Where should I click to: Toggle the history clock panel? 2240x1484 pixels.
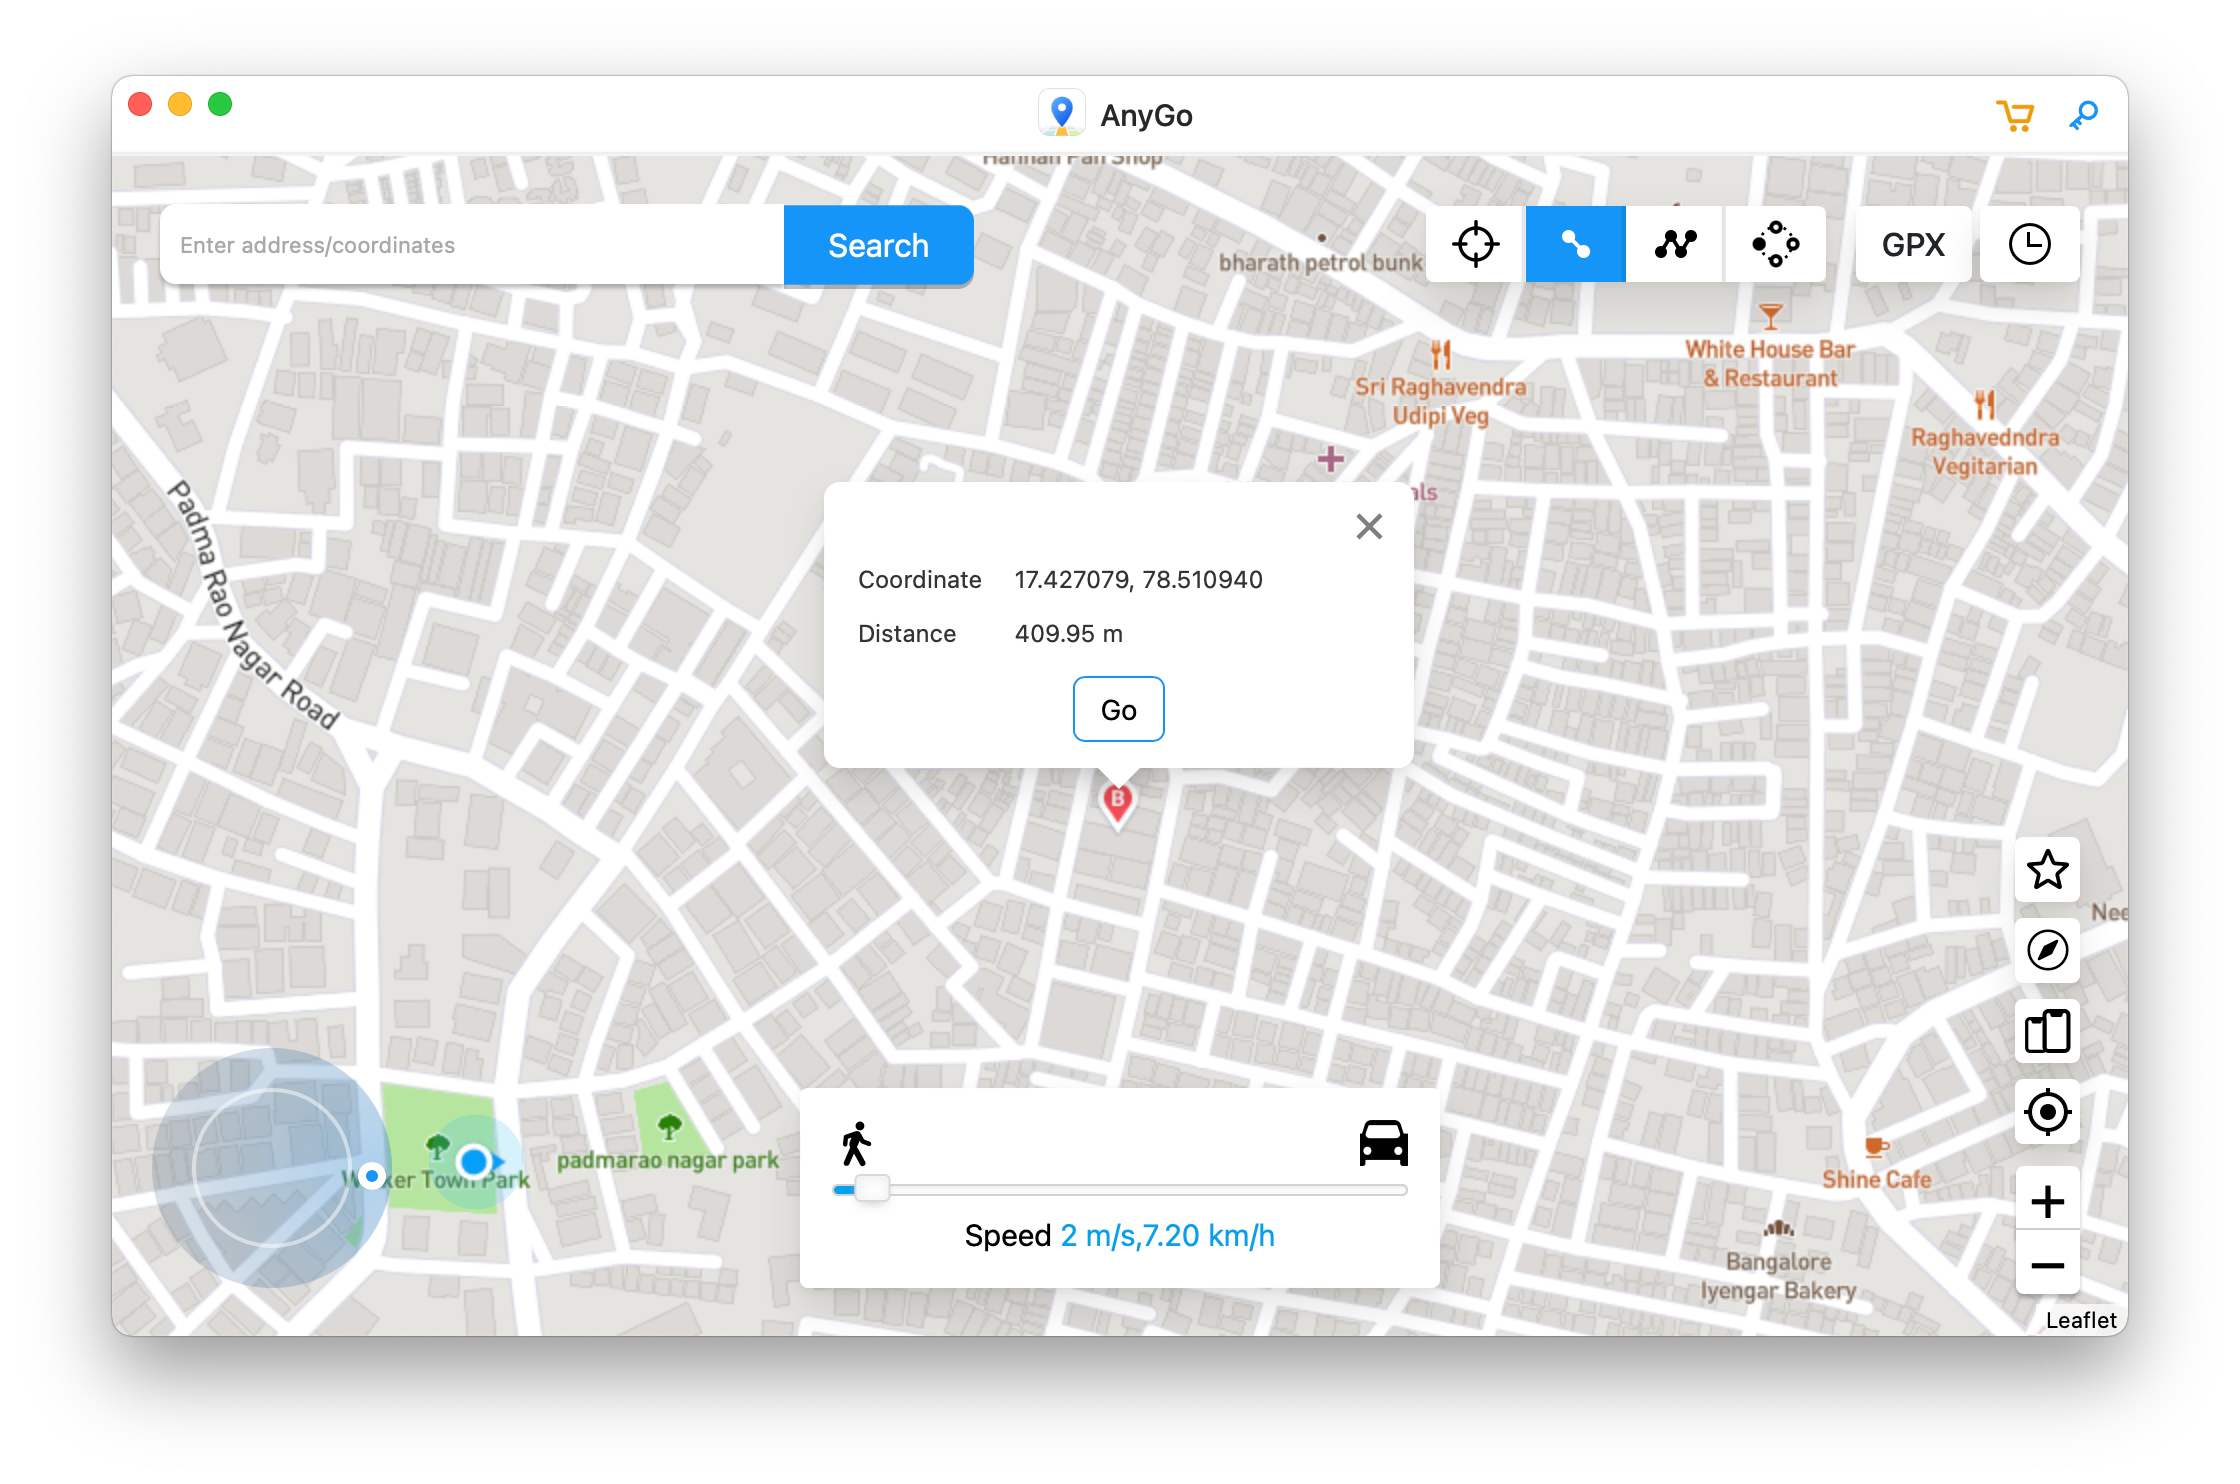(2030, 243)
